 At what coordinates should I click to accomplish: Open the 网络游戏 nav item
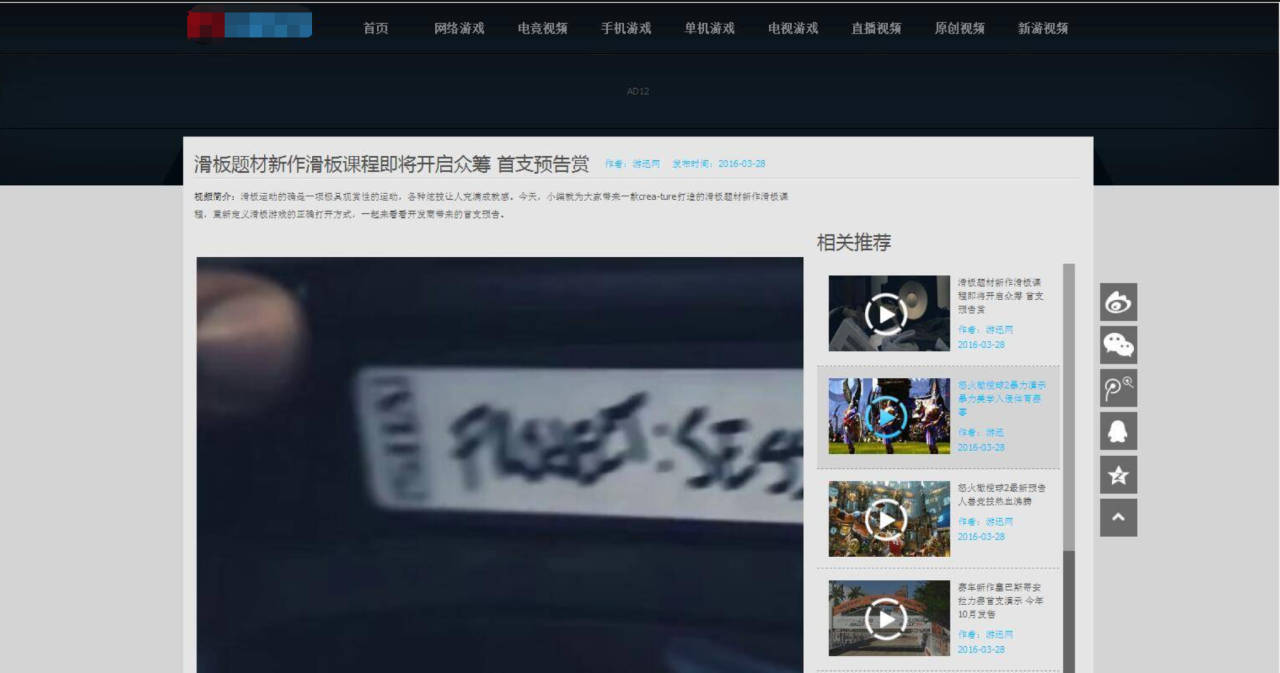coord(459,28)
